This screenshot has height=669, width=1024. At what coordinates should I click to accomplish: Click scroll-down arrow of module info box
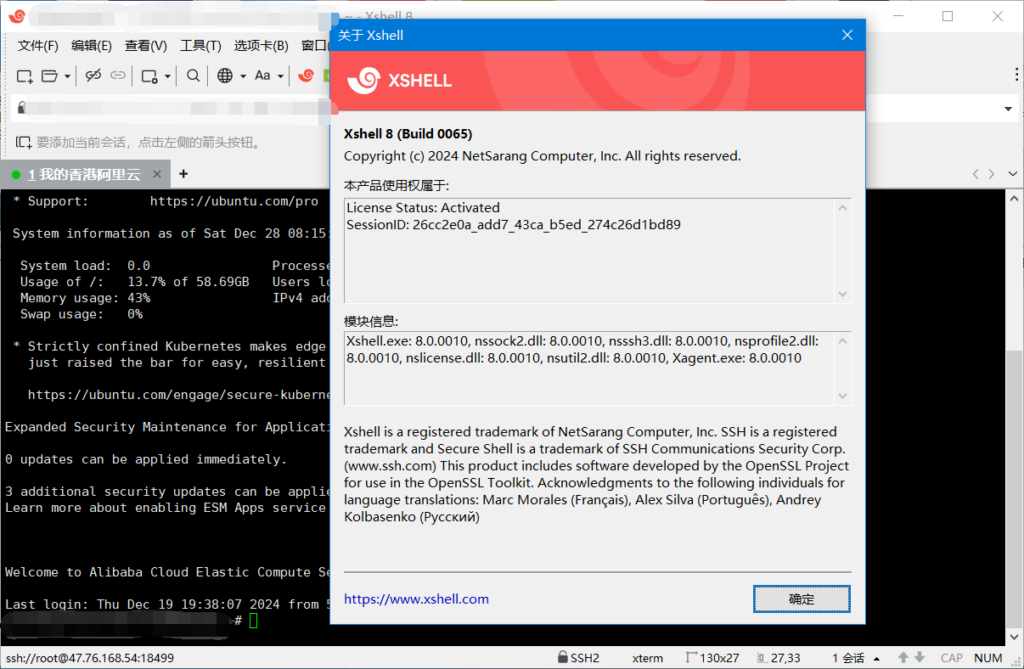[842, 396]
